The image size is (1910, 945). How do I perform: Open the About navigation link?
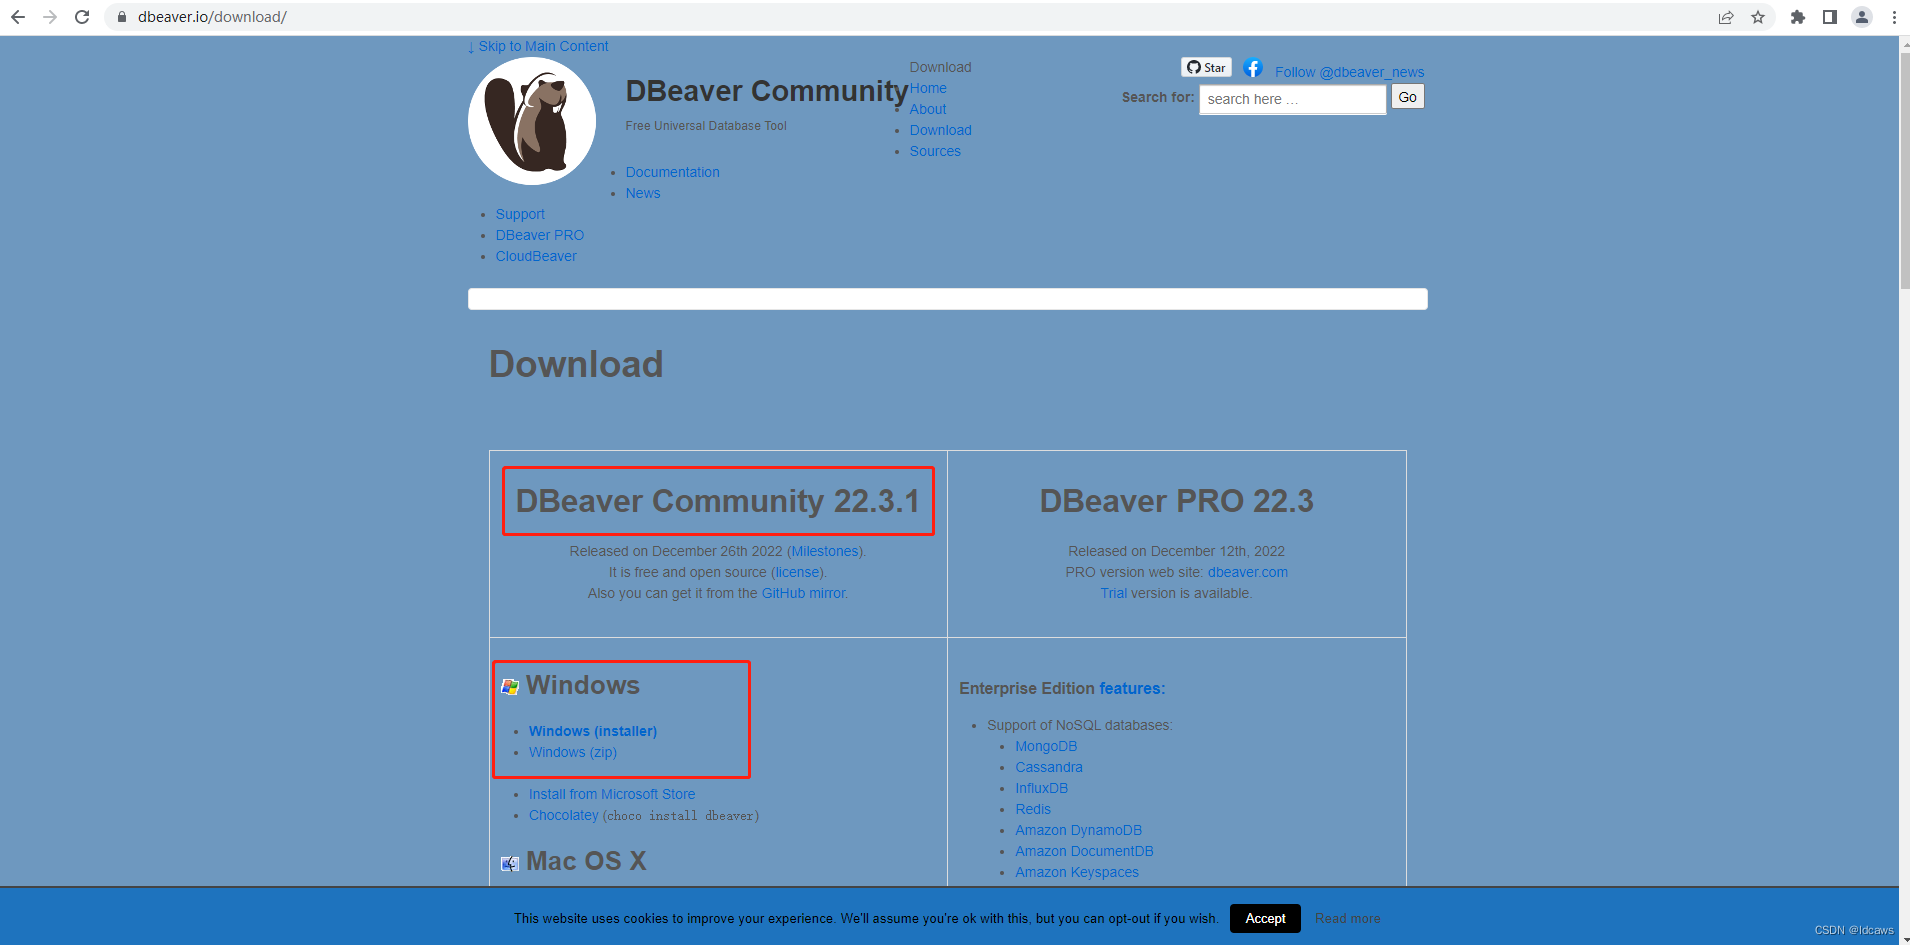tap(928, 109)
